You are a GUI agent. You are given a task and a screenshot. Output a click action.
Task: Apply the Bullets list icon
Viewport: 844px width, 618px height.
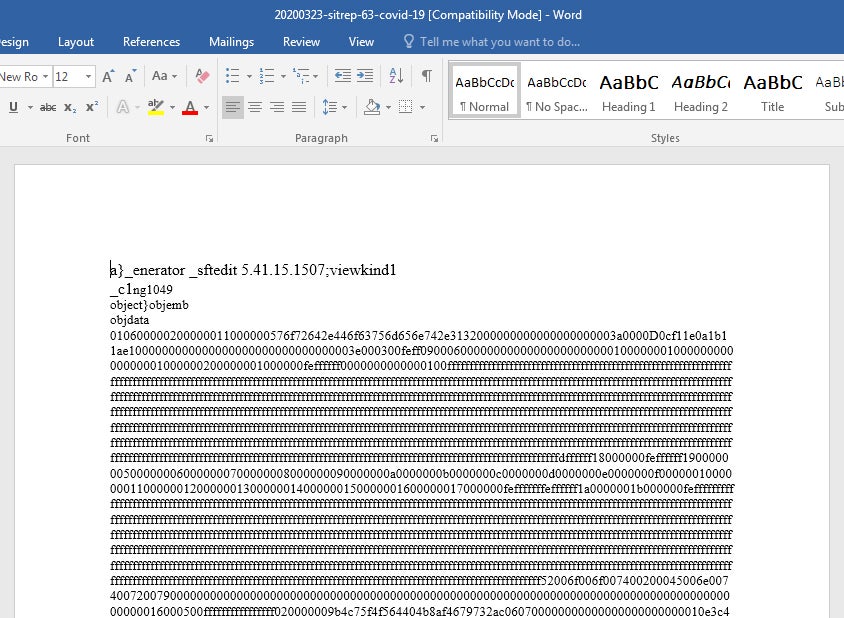click(232, 76)
